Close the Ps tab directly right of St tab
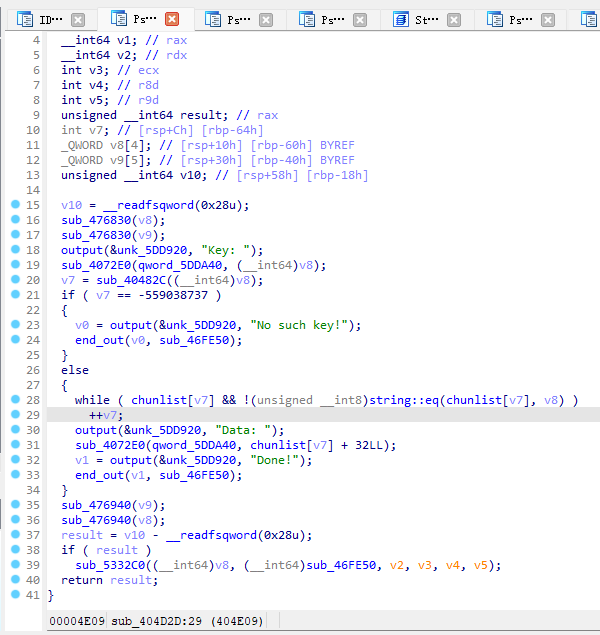600x635 pixels. [547, 20]
